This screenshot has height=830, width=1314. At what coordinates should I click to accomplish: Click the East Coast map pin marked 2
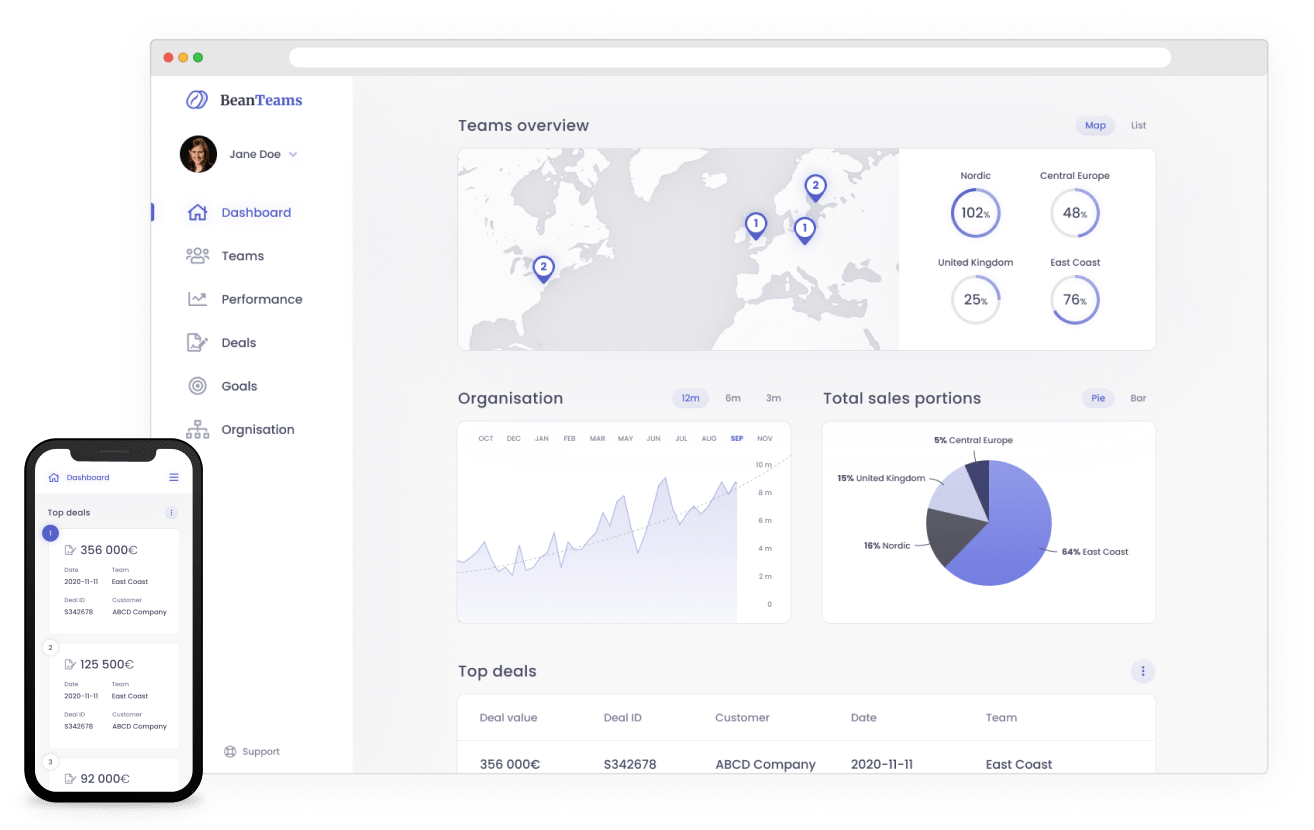coord(543,269)
